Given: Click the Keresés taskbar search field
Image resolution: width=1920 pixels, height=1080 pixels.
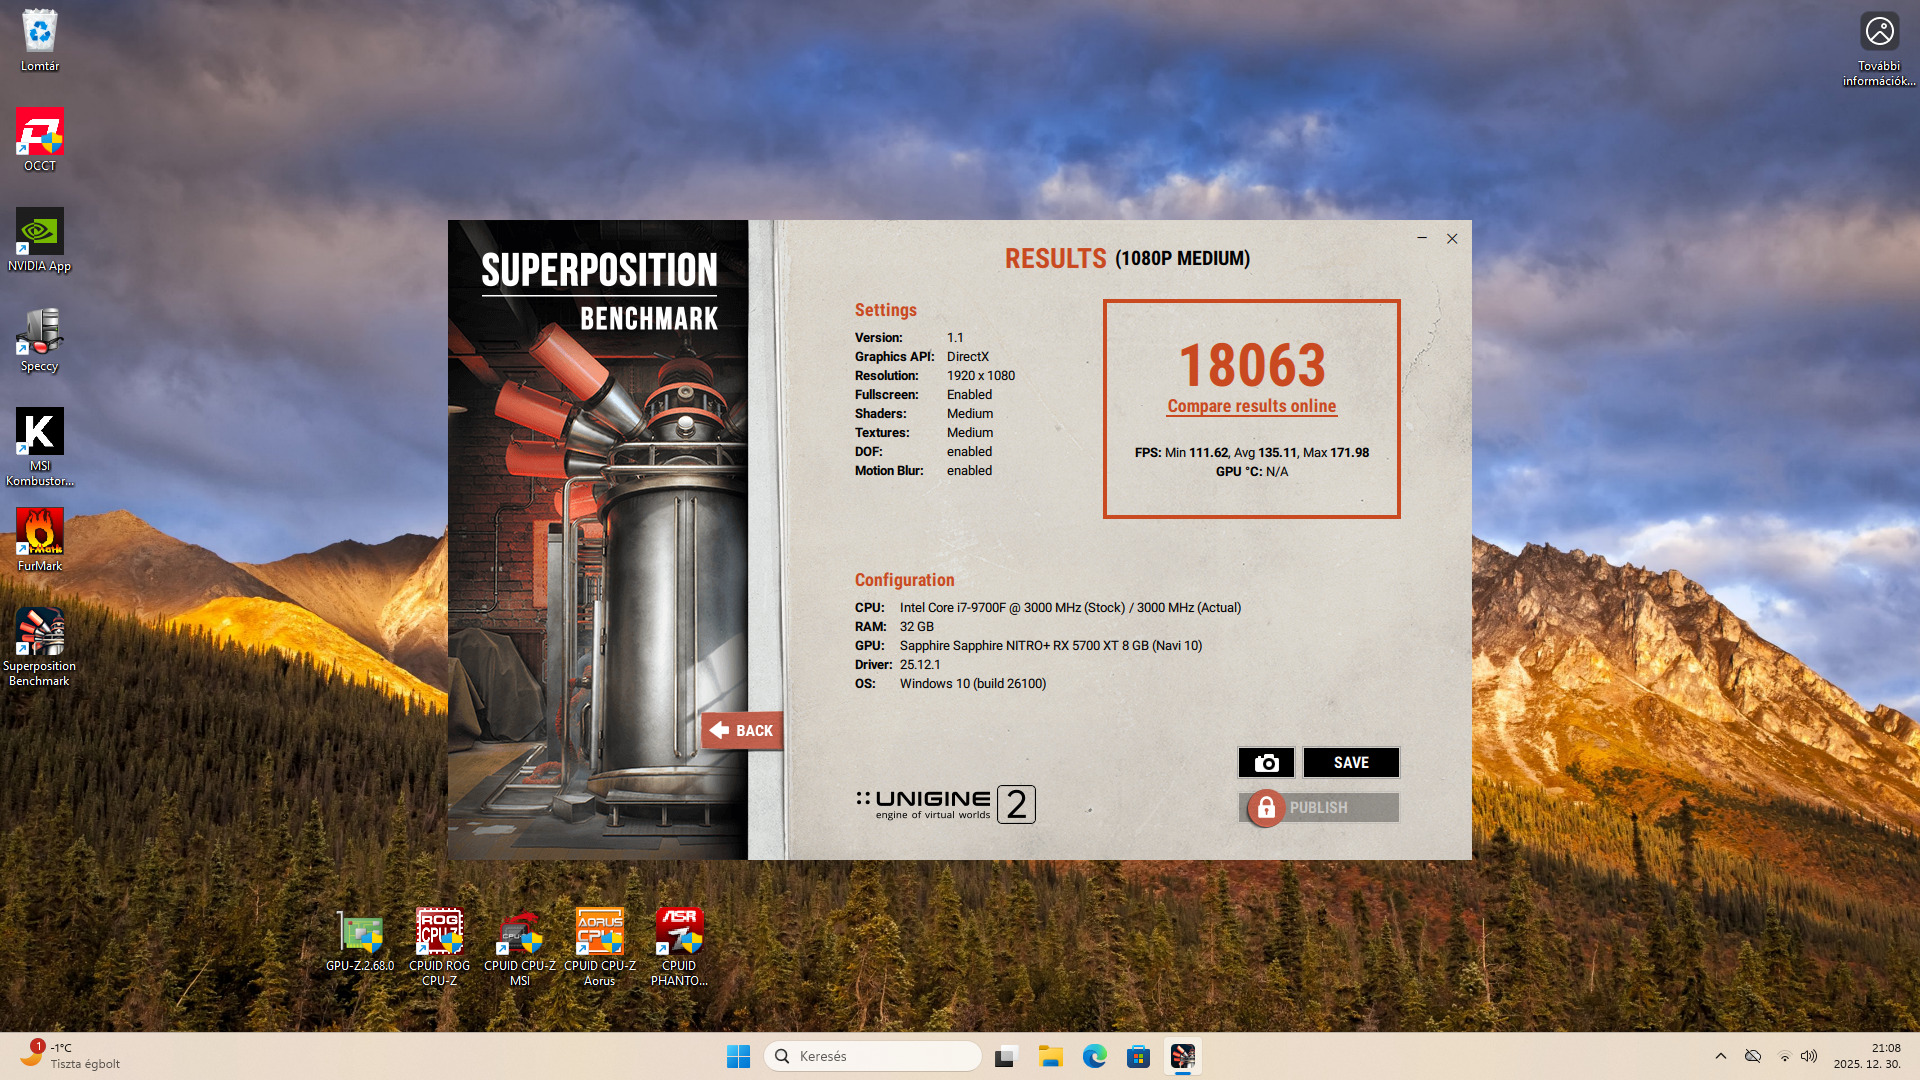Looking at the screenshot, I should click(x=872, y=1056).
